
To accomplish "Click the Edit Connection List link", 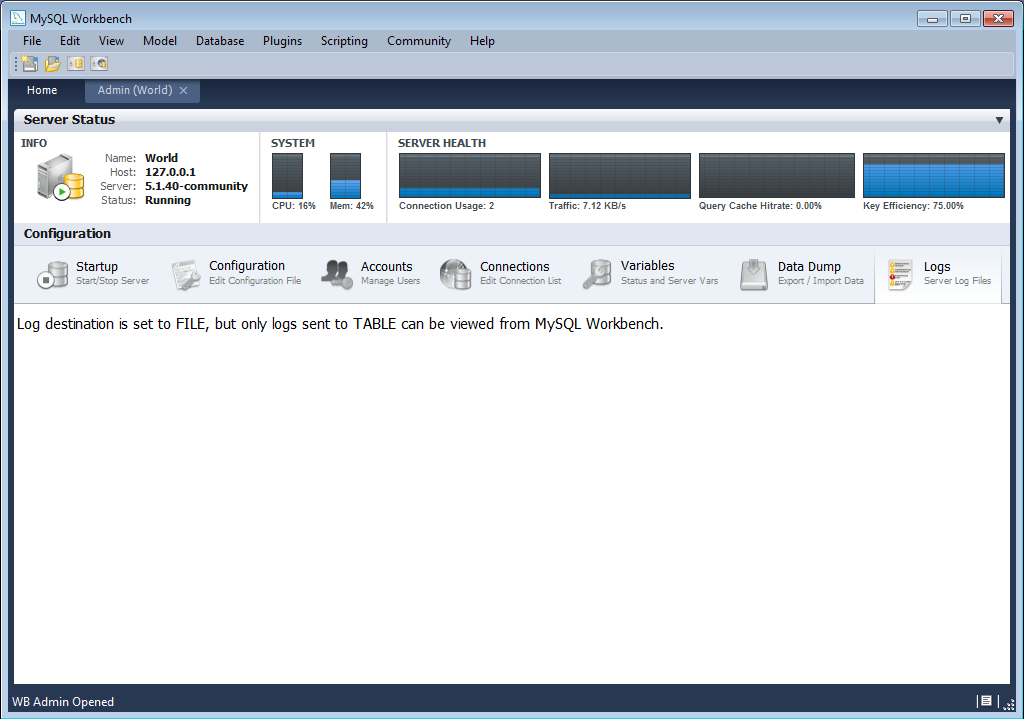I will [521, 281].
